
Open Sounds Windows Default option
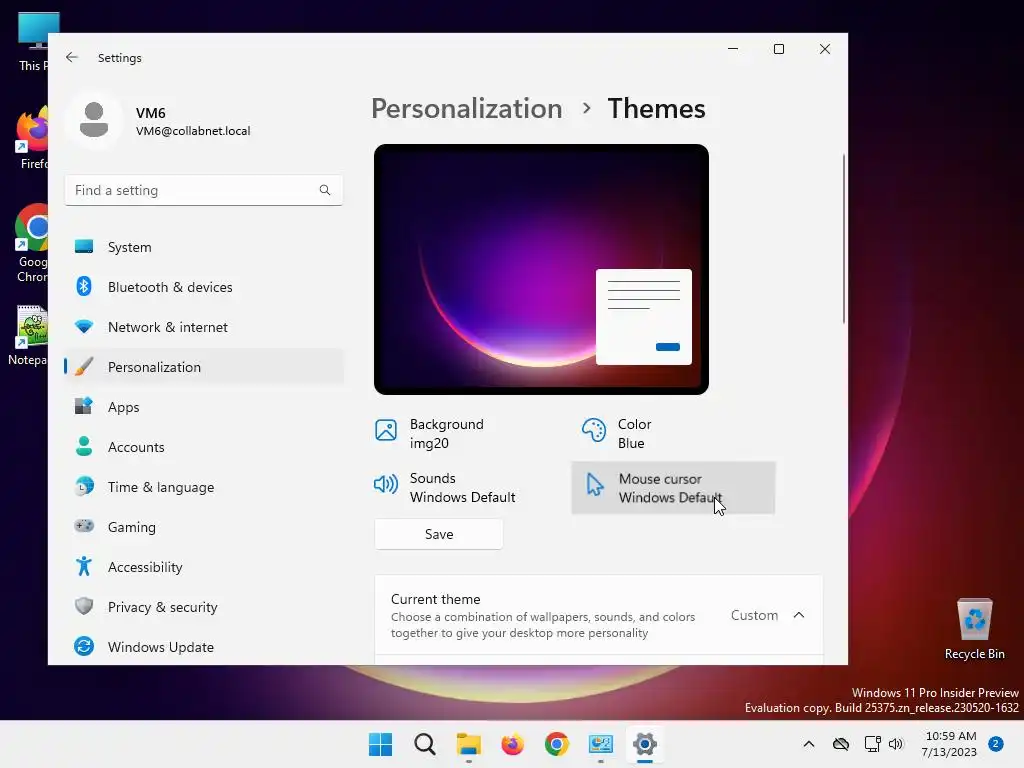(445, 488)
